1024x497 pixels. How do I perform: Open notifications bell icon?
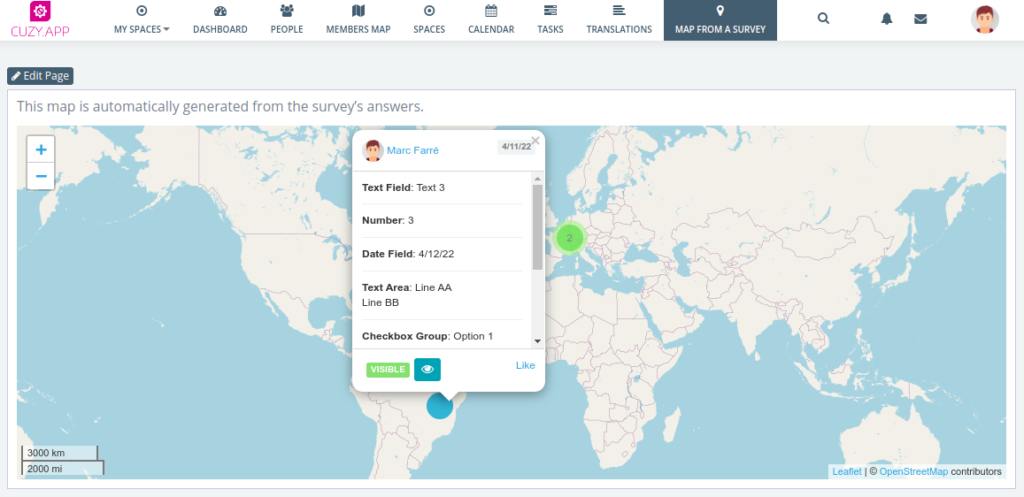[x=886, y=19]
